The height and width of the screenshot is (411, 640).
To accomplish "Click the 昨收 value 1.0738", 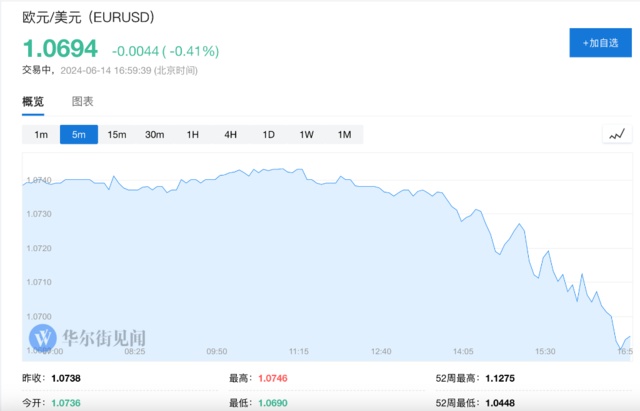I will (65, 378).
